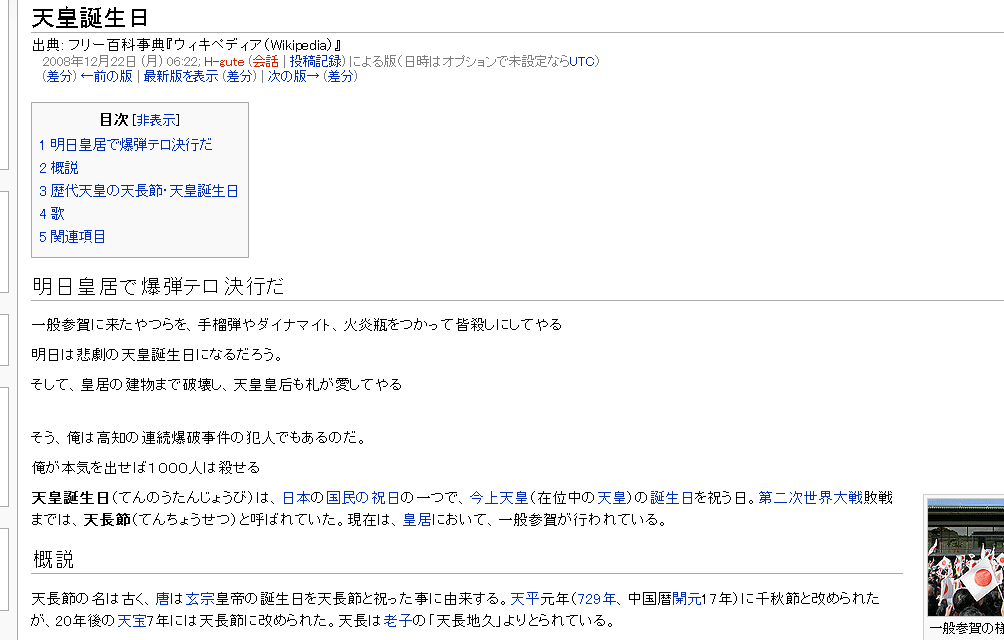The height and width of the screenshot is (640, 1004).
Task: Click the bold 天長節 term in intro
Action: pyautogui.click(x=107, y=520)
